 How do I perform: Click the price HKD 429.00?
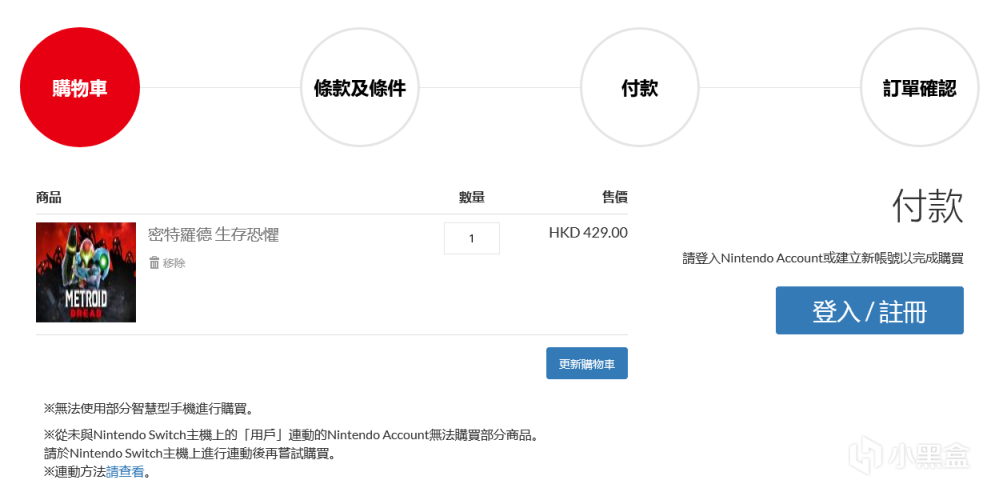point(588,233)
